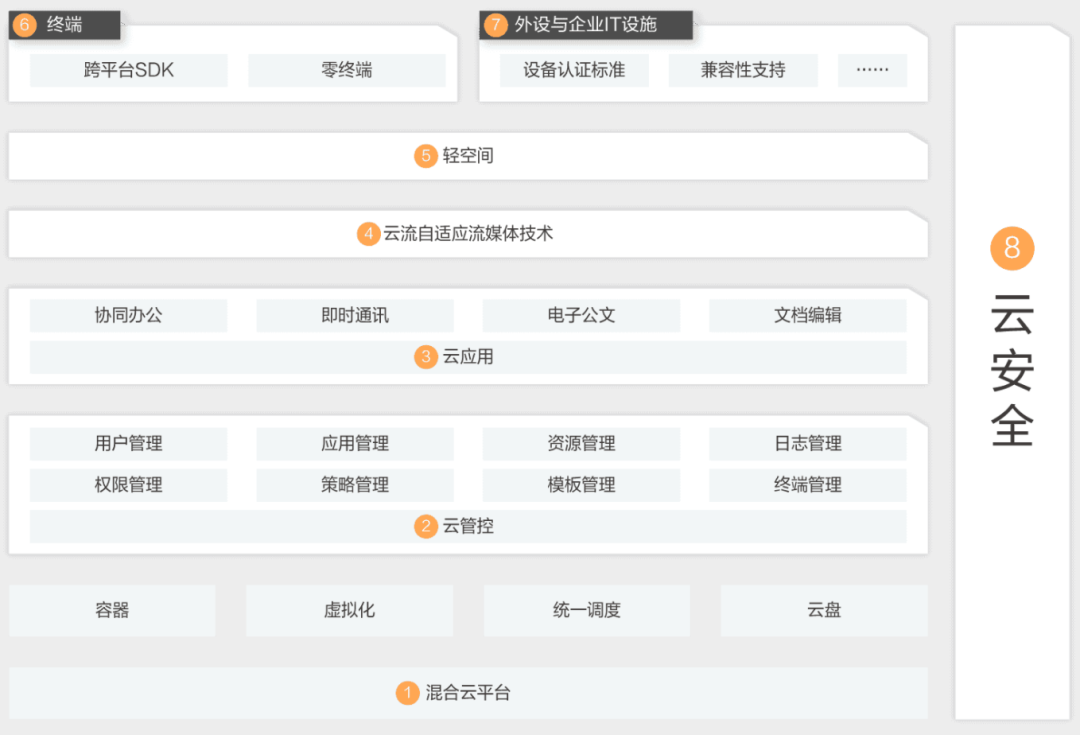Select the 容器 box
Image resolution: width=1080 pixels, height=735 pixels.
[x=112, y=610]
